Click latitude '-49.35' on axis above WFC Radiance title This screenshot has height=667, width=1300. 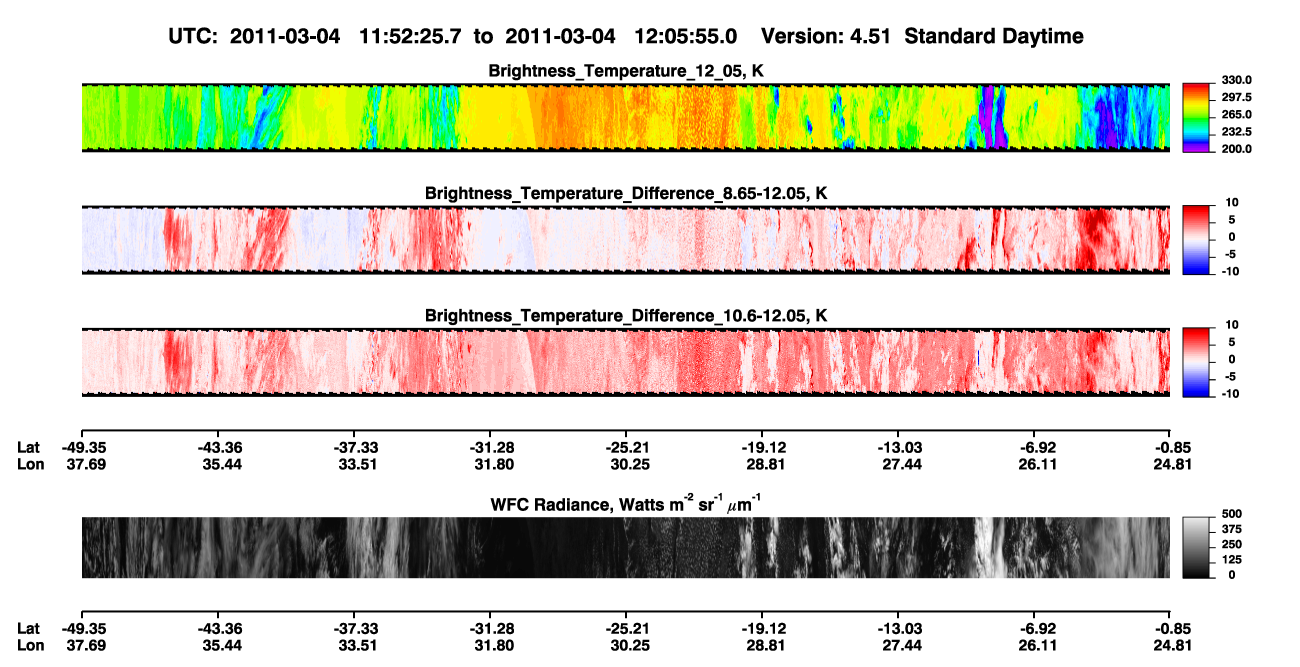82,447
